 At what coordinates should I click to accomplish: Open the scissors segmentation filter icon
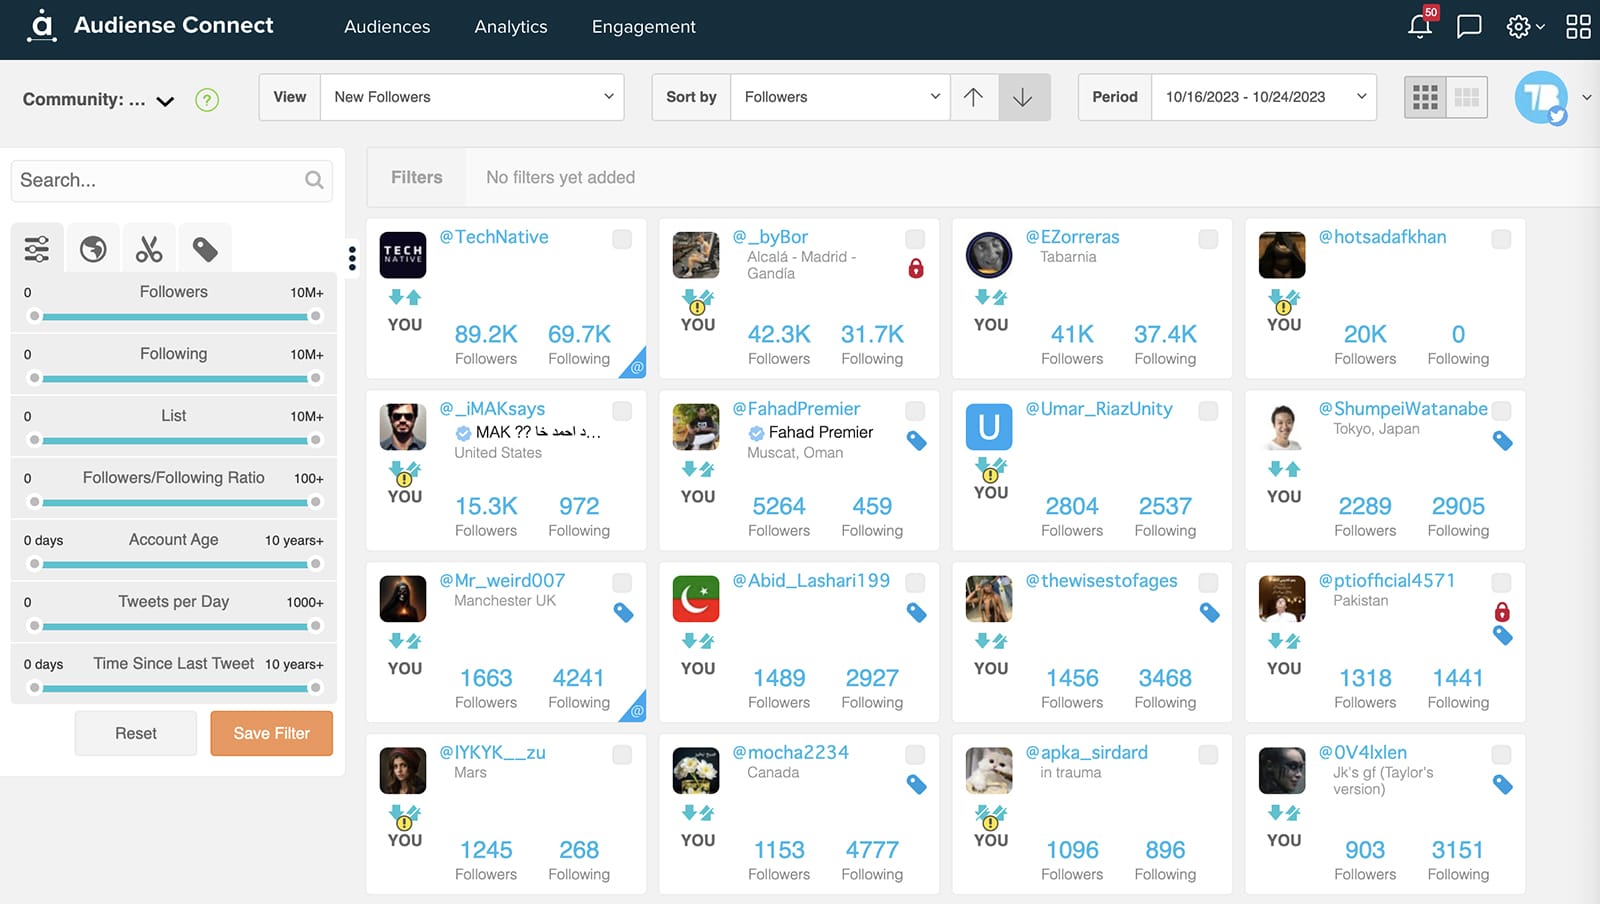[x=149, y=247]
